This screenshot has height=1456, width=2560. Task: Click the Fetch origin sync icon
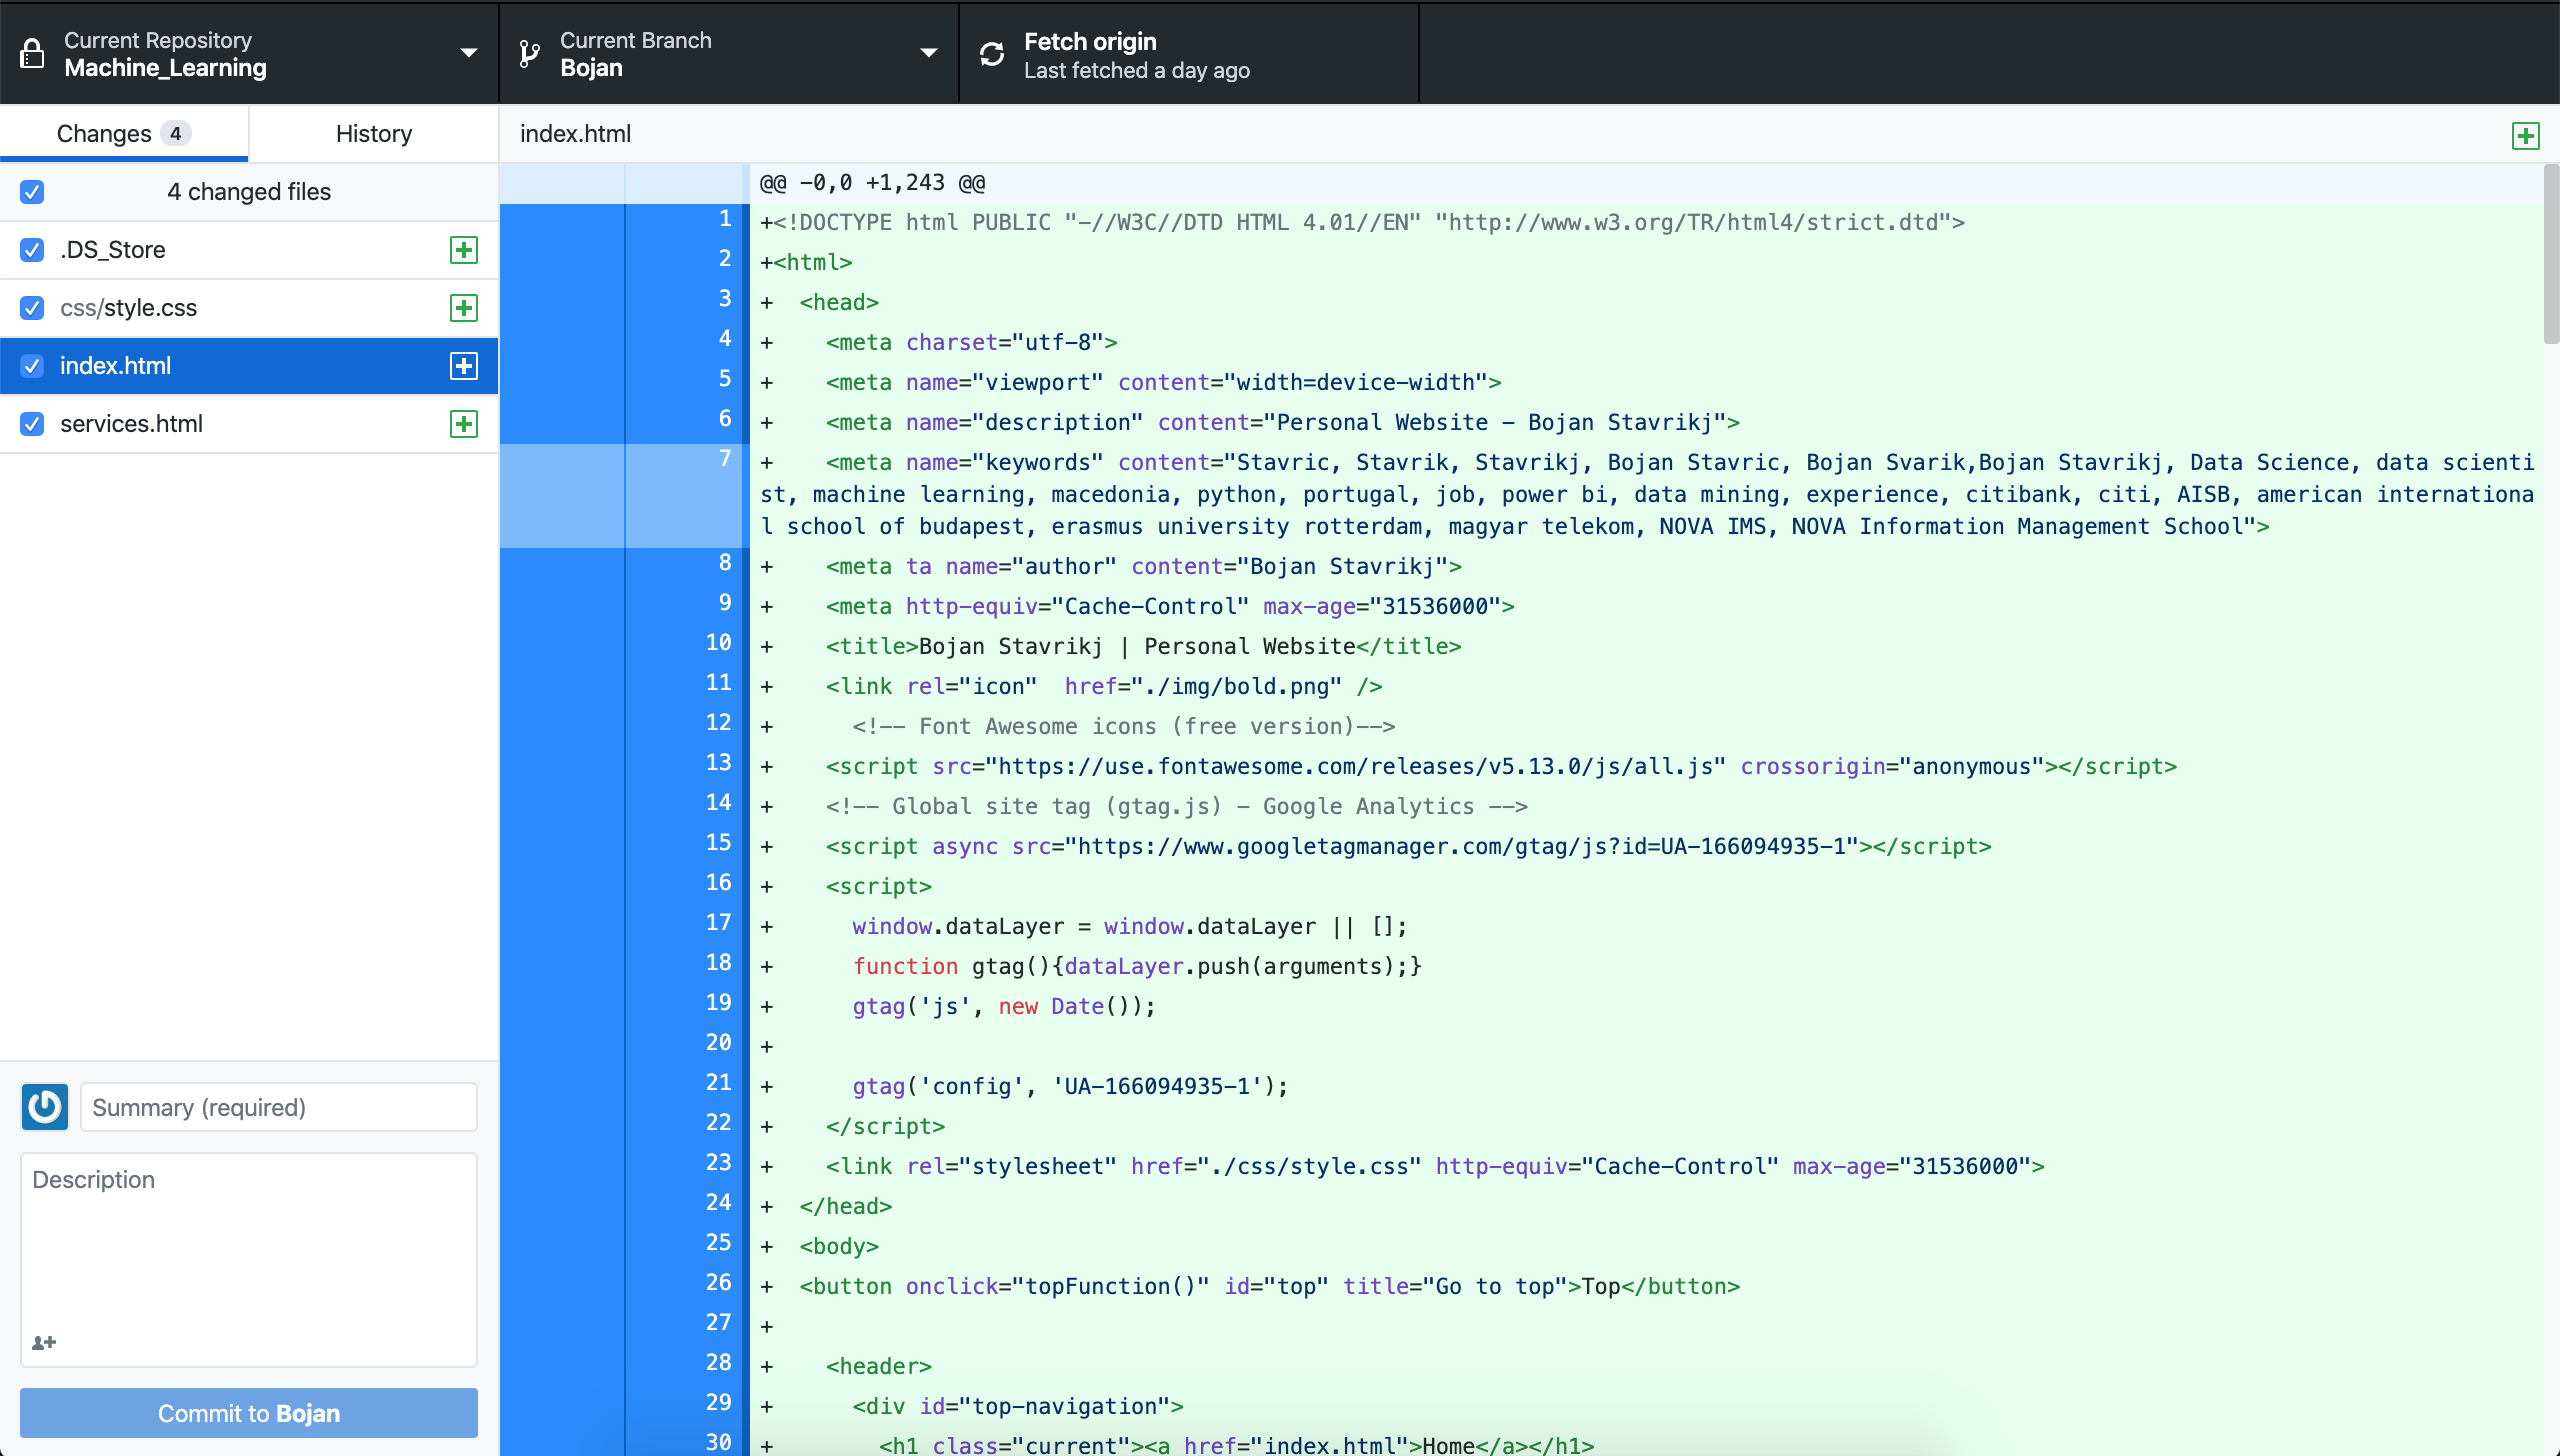(992, 54)
